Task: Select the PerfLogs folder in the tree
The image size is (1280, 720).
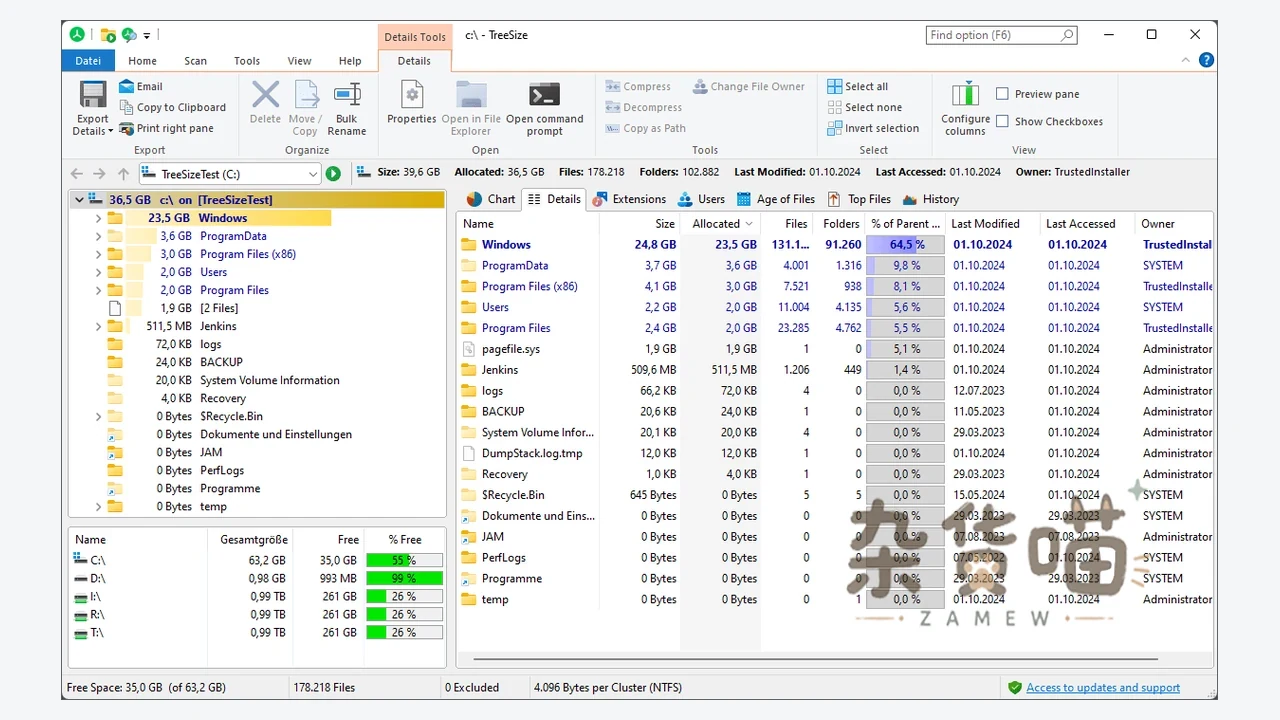Action: coord(222,470)
